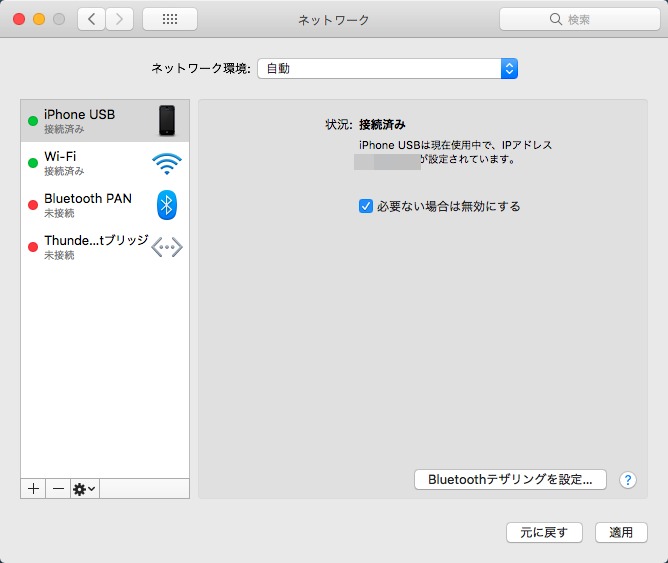Click the Bluetooth PAN icon

[x=167, y=205]
